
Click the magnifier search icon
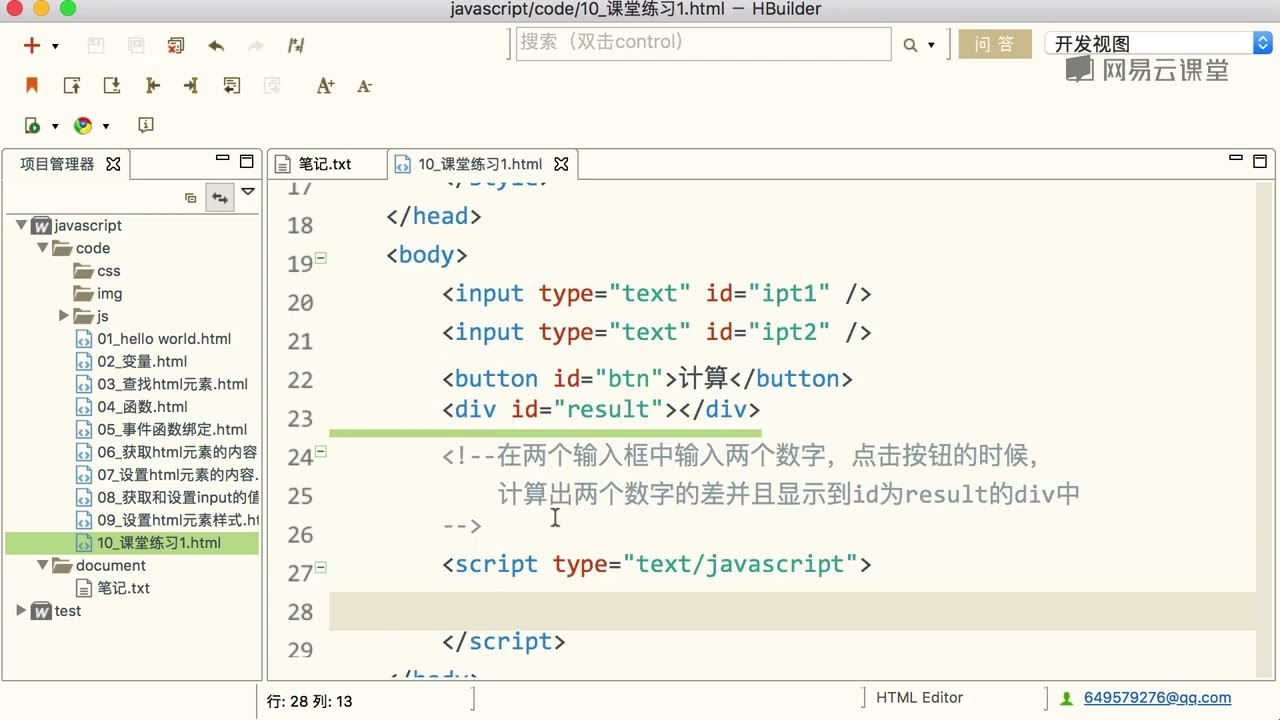coord(910,45)
